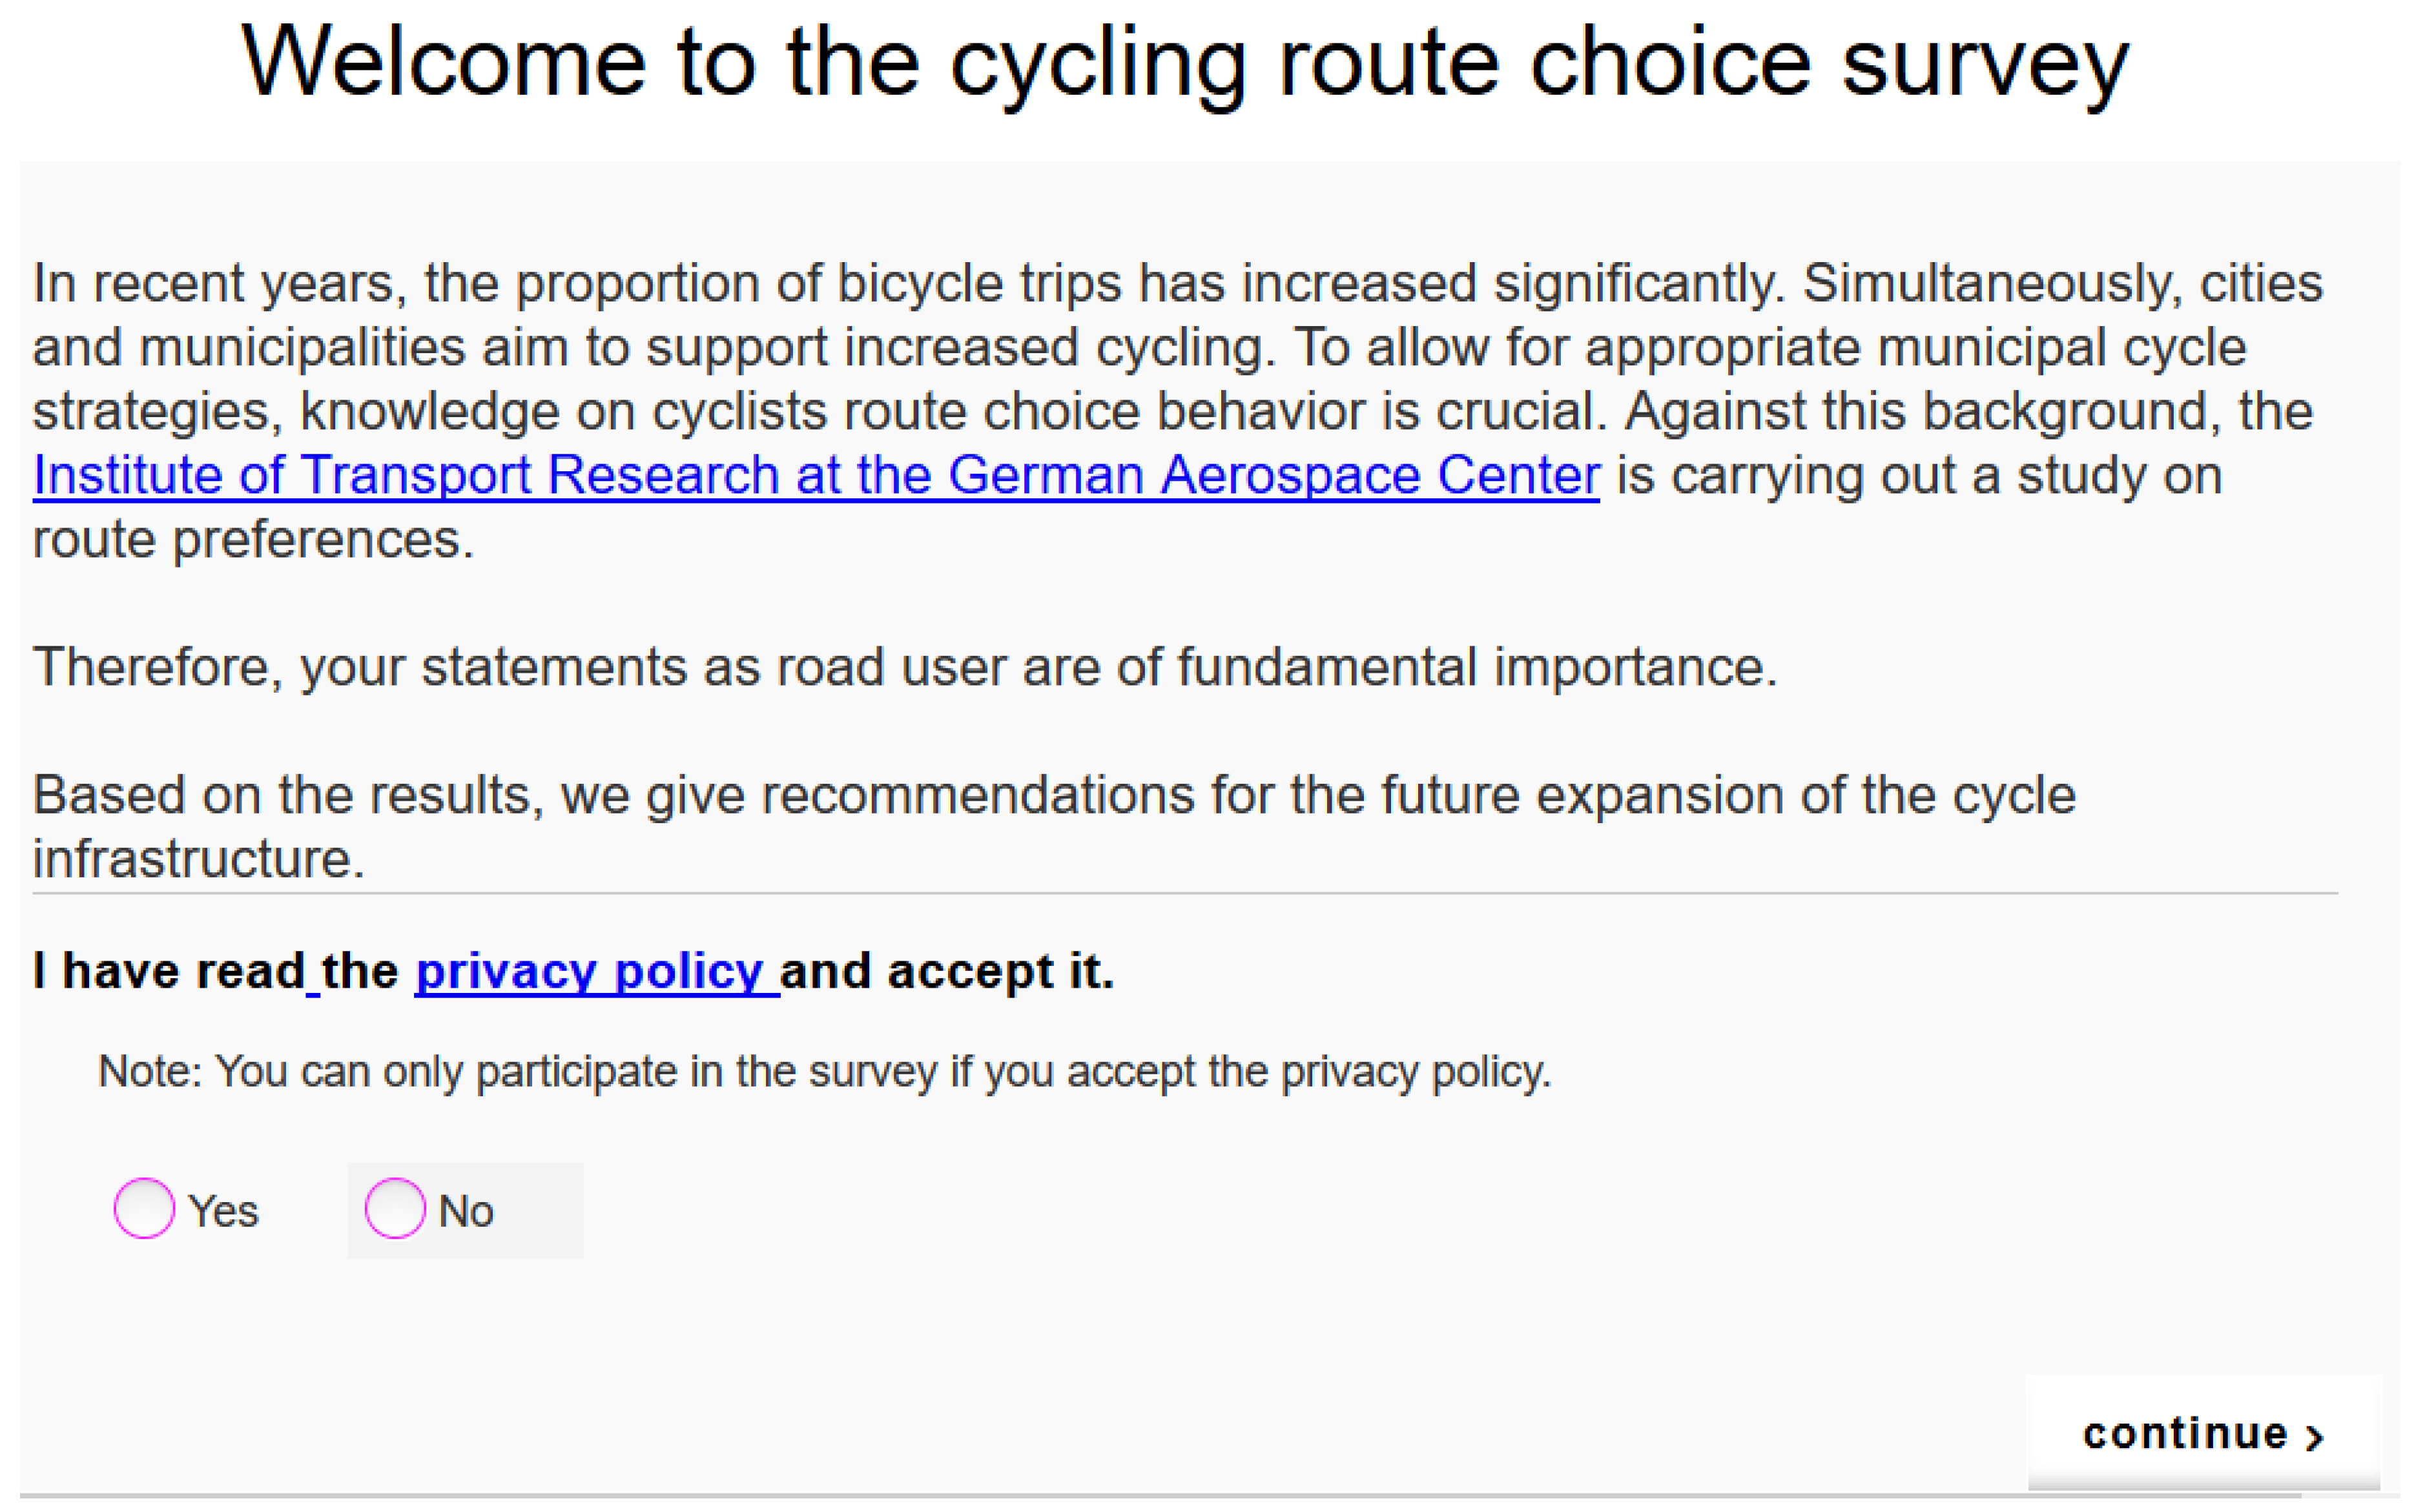
Task: Click the "Yes" option label text
Action: point(224,1211)
